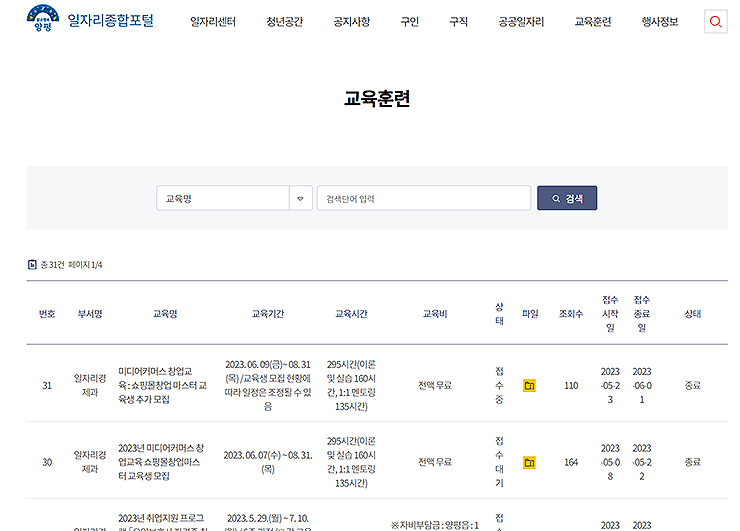Click the 파일 column header
Image resolution: width=740 pixels, height=531 pixels.
pos(530,314)
